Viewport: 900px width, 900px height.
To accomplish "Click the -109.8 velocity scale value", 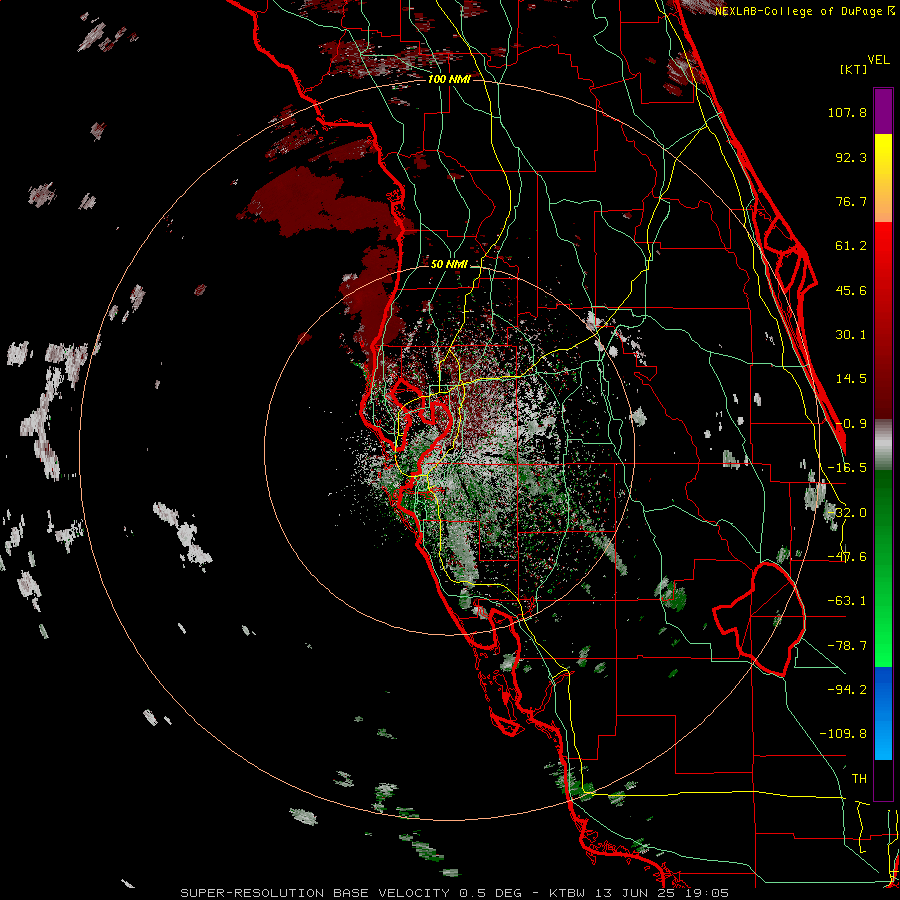I will point(843,734).
